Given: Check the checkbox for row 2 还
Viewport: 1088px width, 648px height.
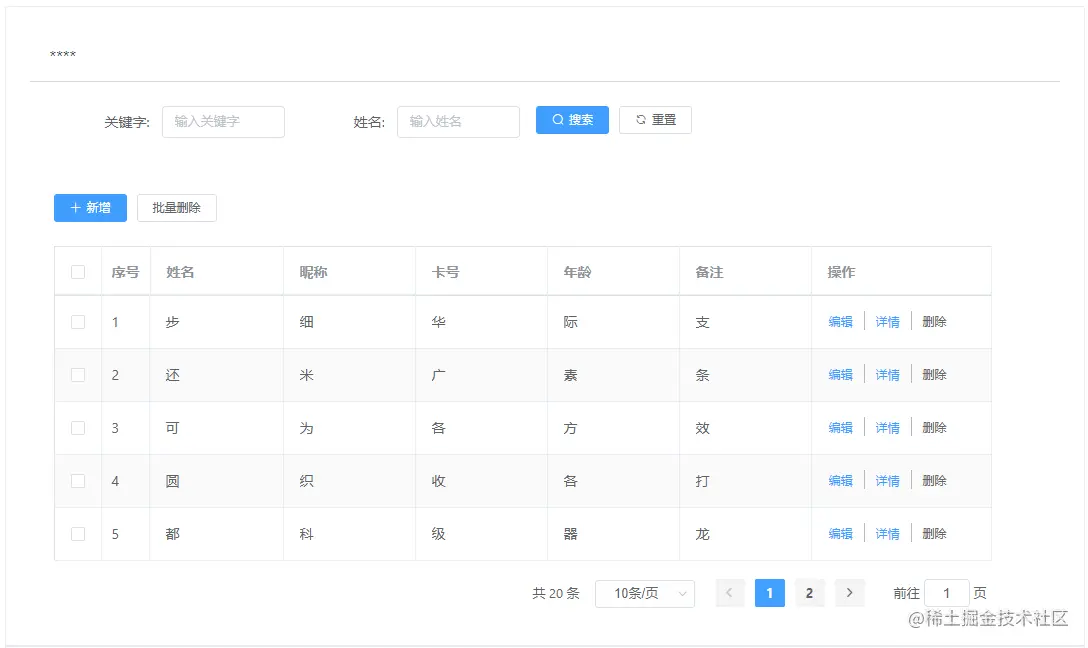Looking at the screenshot, I should [x=78, y=375].
